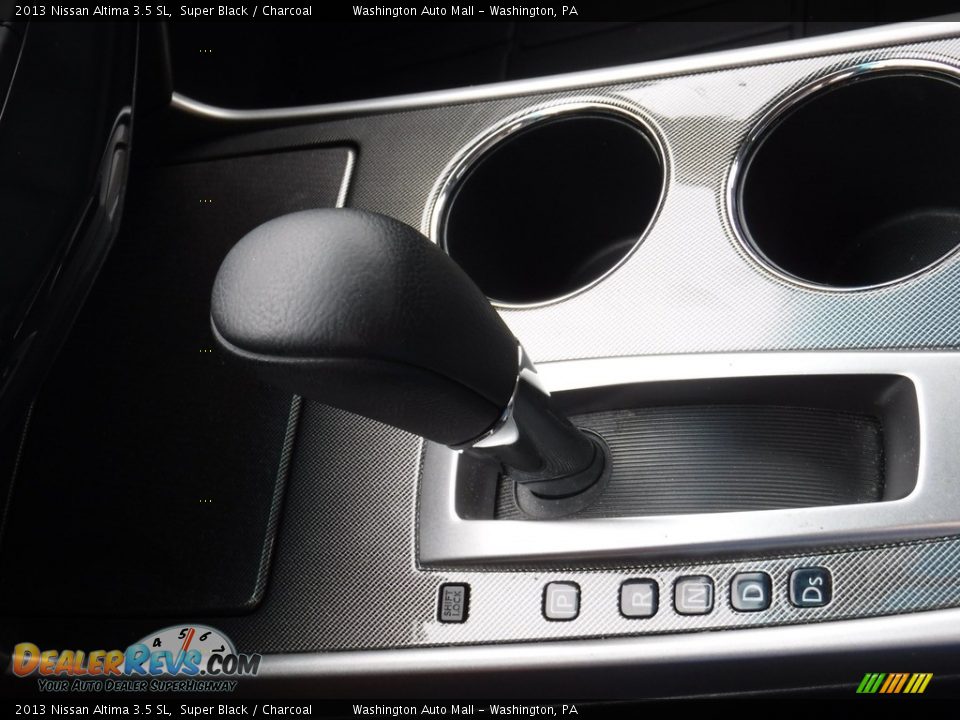The height and width of the screenshot is (720, 960).
Task: Choose the D drive gear indicator
Action: pyautogui.click(x=750, y=591)
